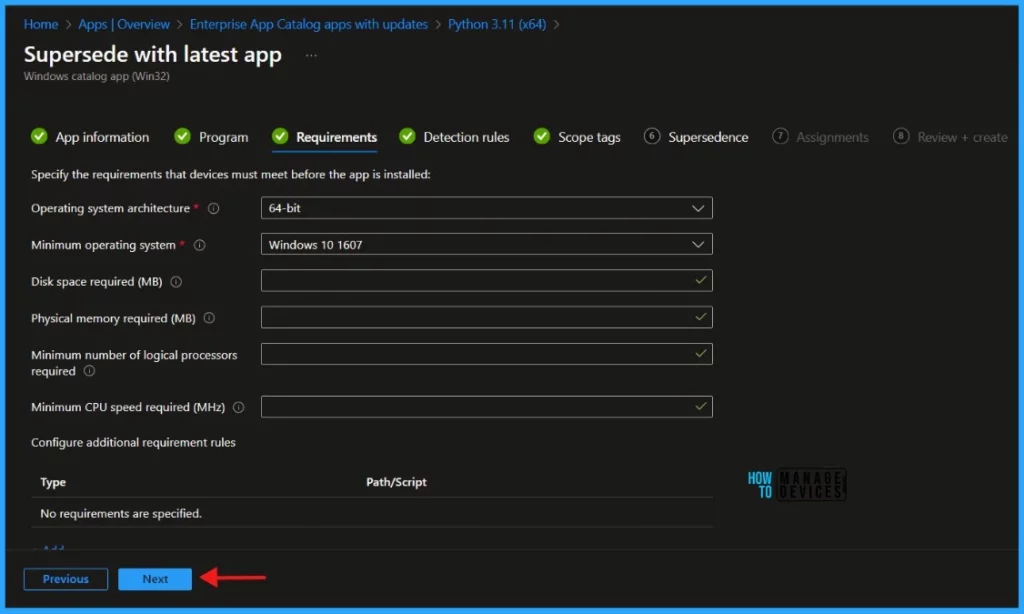Click the step 7 circle for Assignments
Image resolution: width=1024 pixels, height=614 pixels.
click(780, 137)
